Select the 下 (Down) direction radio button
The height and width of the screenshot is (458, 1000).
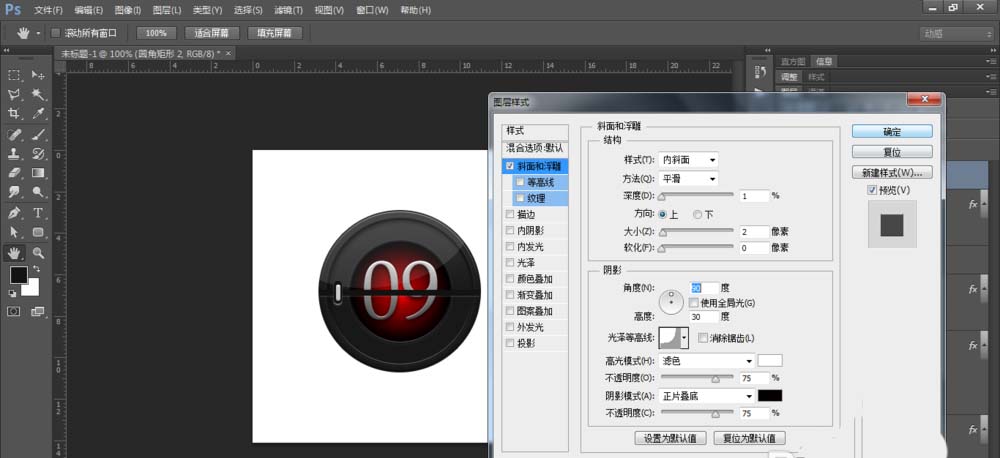[x=696, y=214]
